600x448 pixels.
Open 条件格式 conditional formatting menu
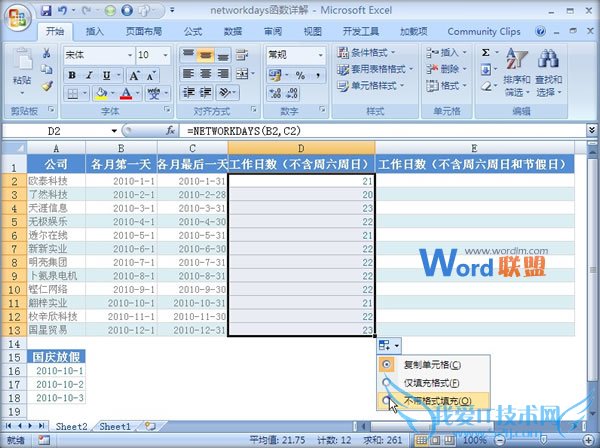(366, 52)
